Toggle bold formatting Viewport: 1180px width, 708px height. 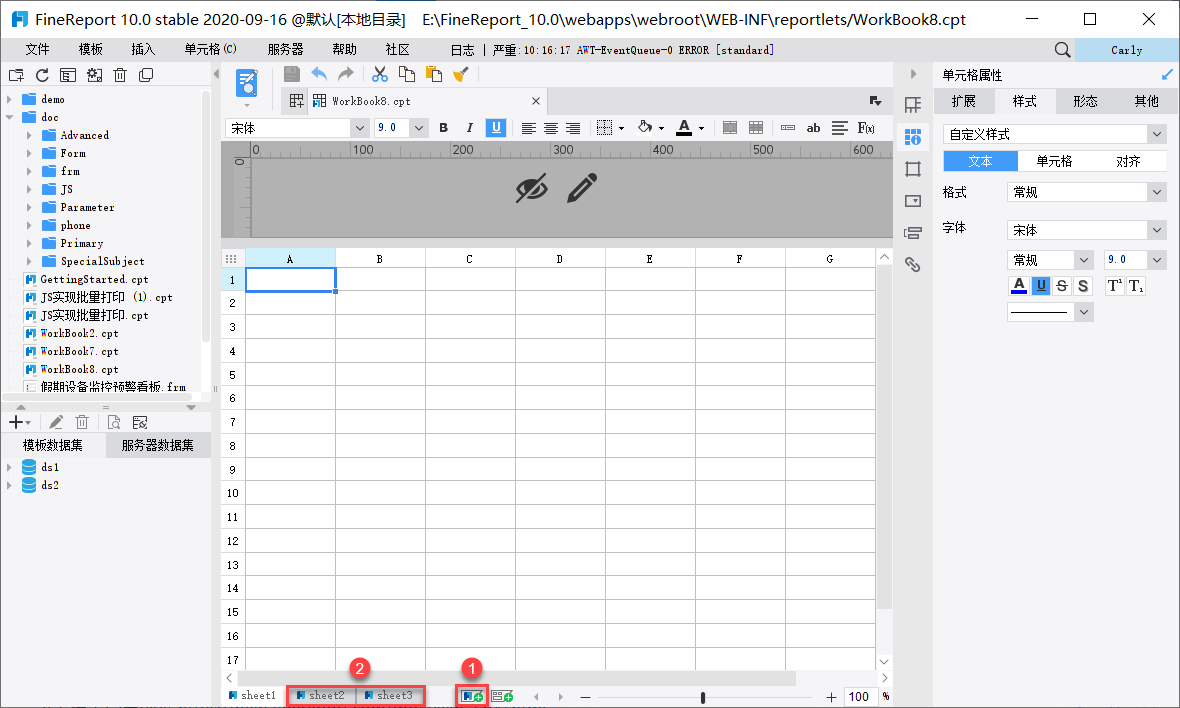pyautogui.click(x=443, y=128)
